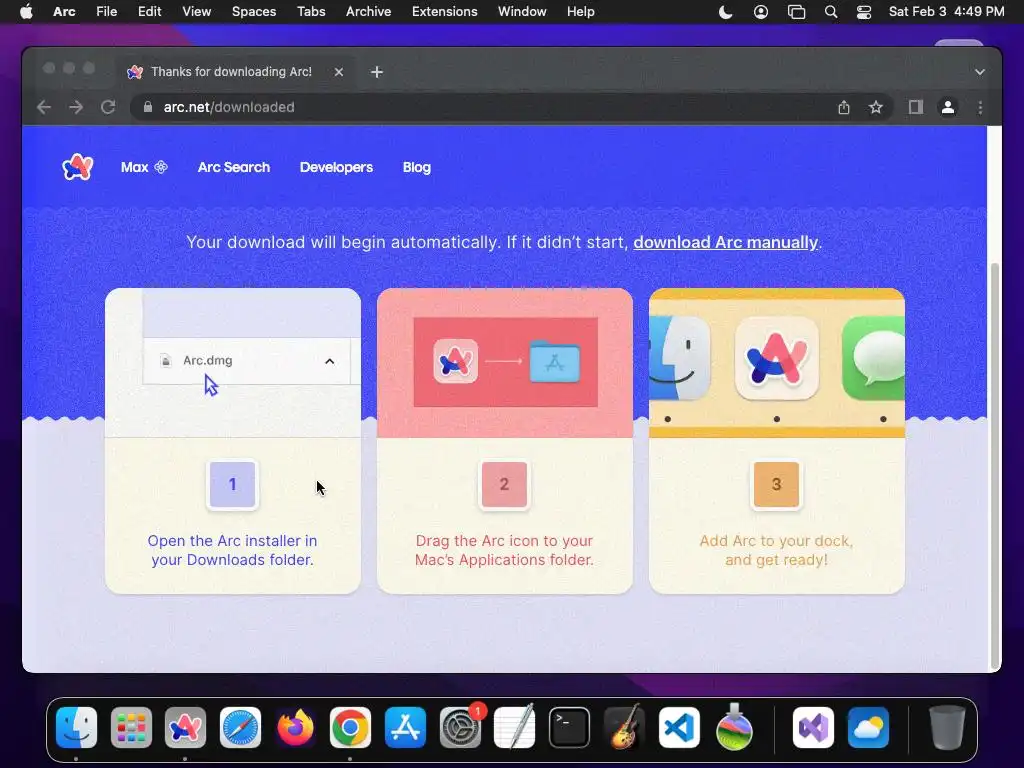This screenshot has width=1024, height=768.
Task: Click the webpage vertical scrollbar
Action: pos(995,464)
